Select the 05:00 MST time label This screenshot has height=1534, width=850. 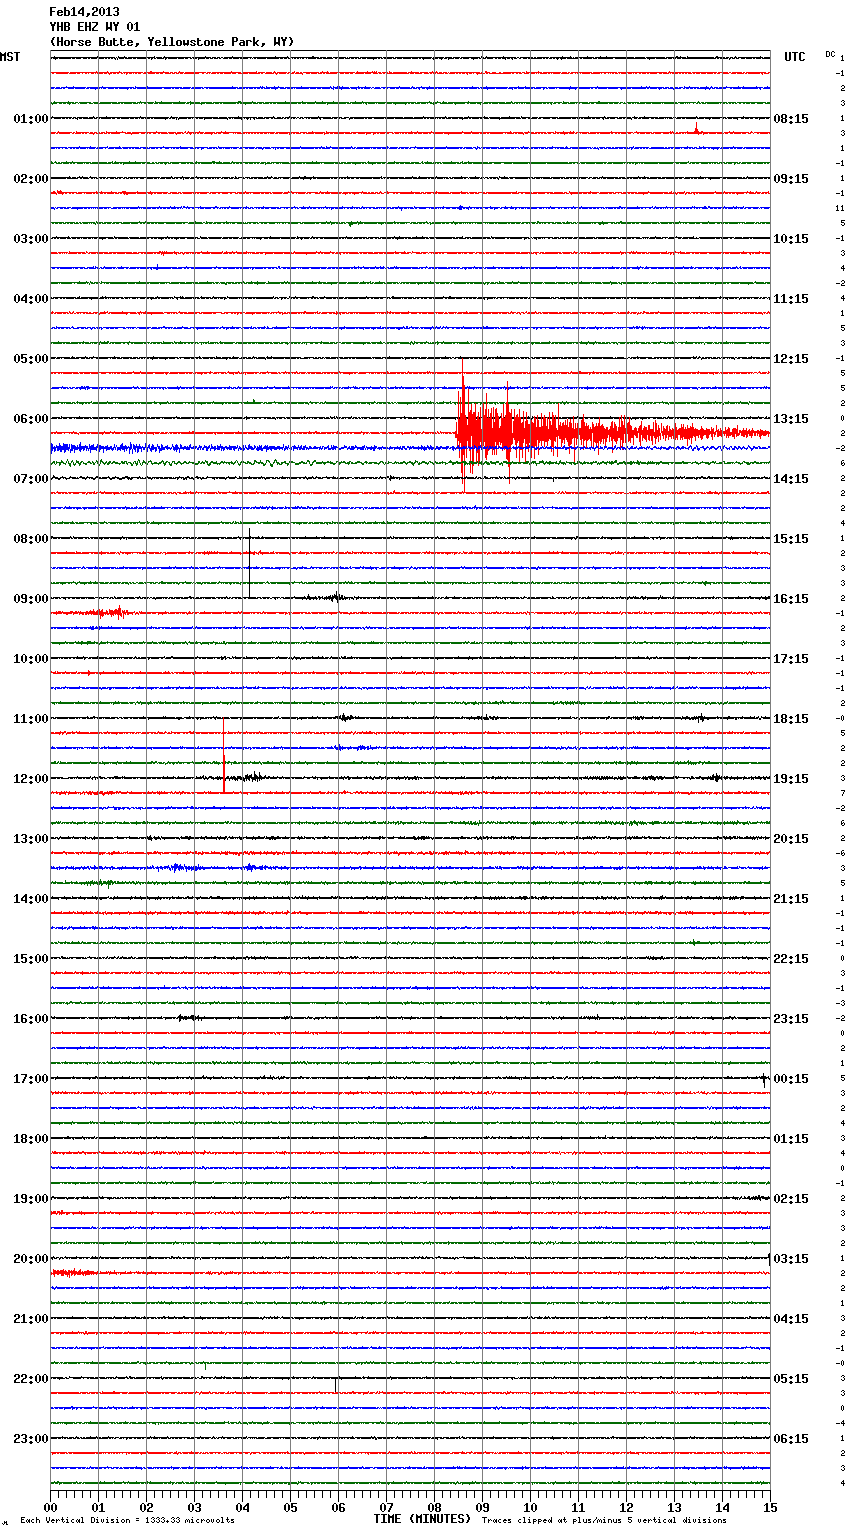point(30,359)
